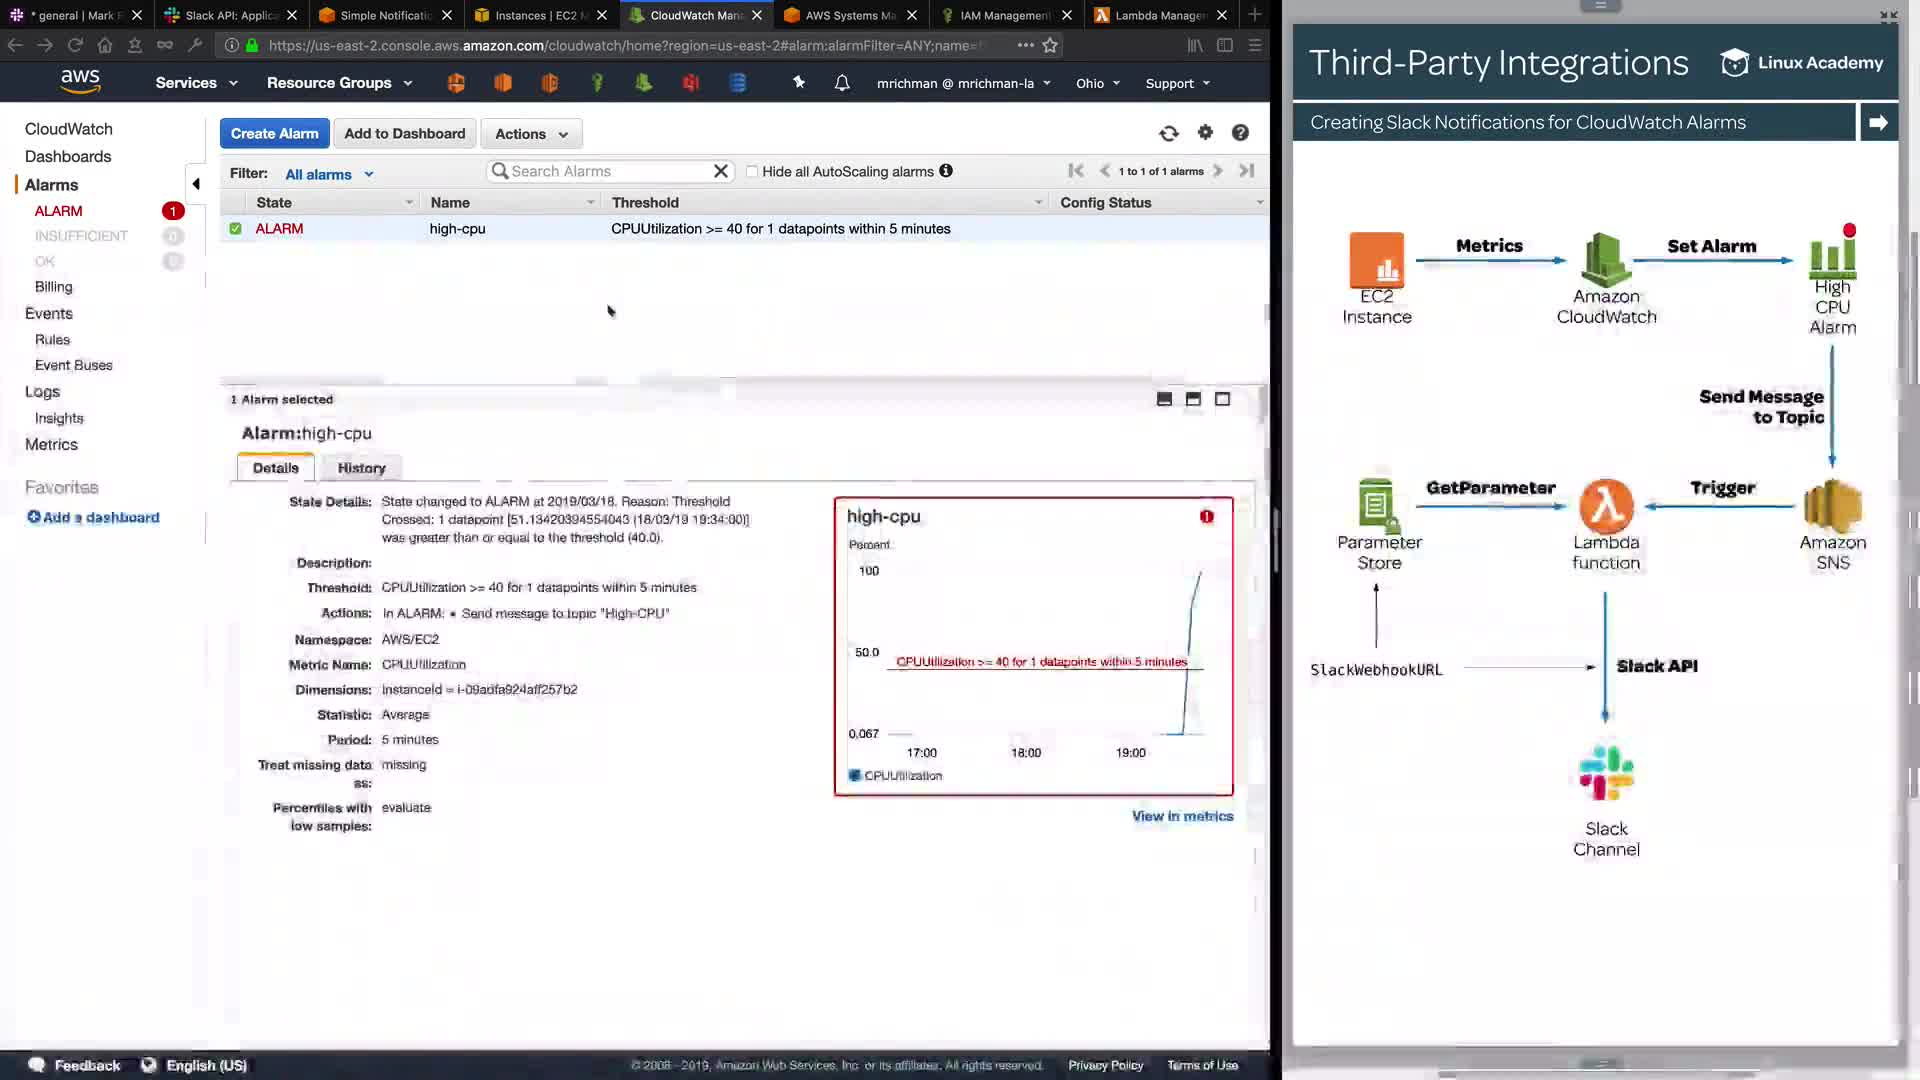Click the help question mark icon
The width and height of the screenshot is (1920, 1080).
tap(1240, 133)
